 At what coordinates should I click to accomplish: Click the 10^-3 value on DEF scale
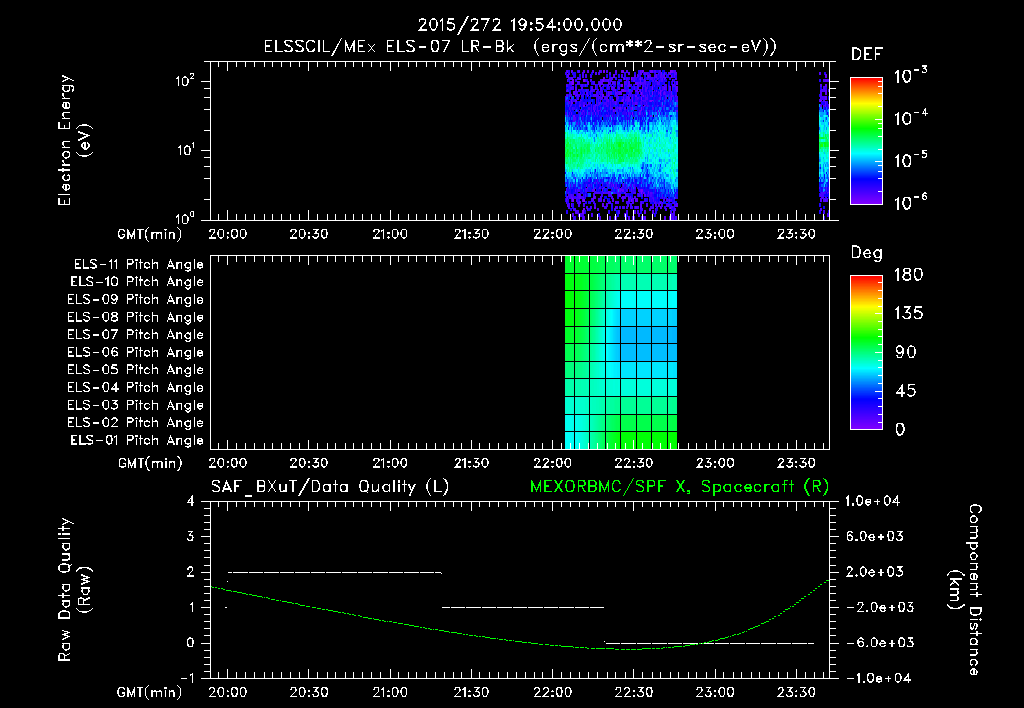tap(910, 76)
